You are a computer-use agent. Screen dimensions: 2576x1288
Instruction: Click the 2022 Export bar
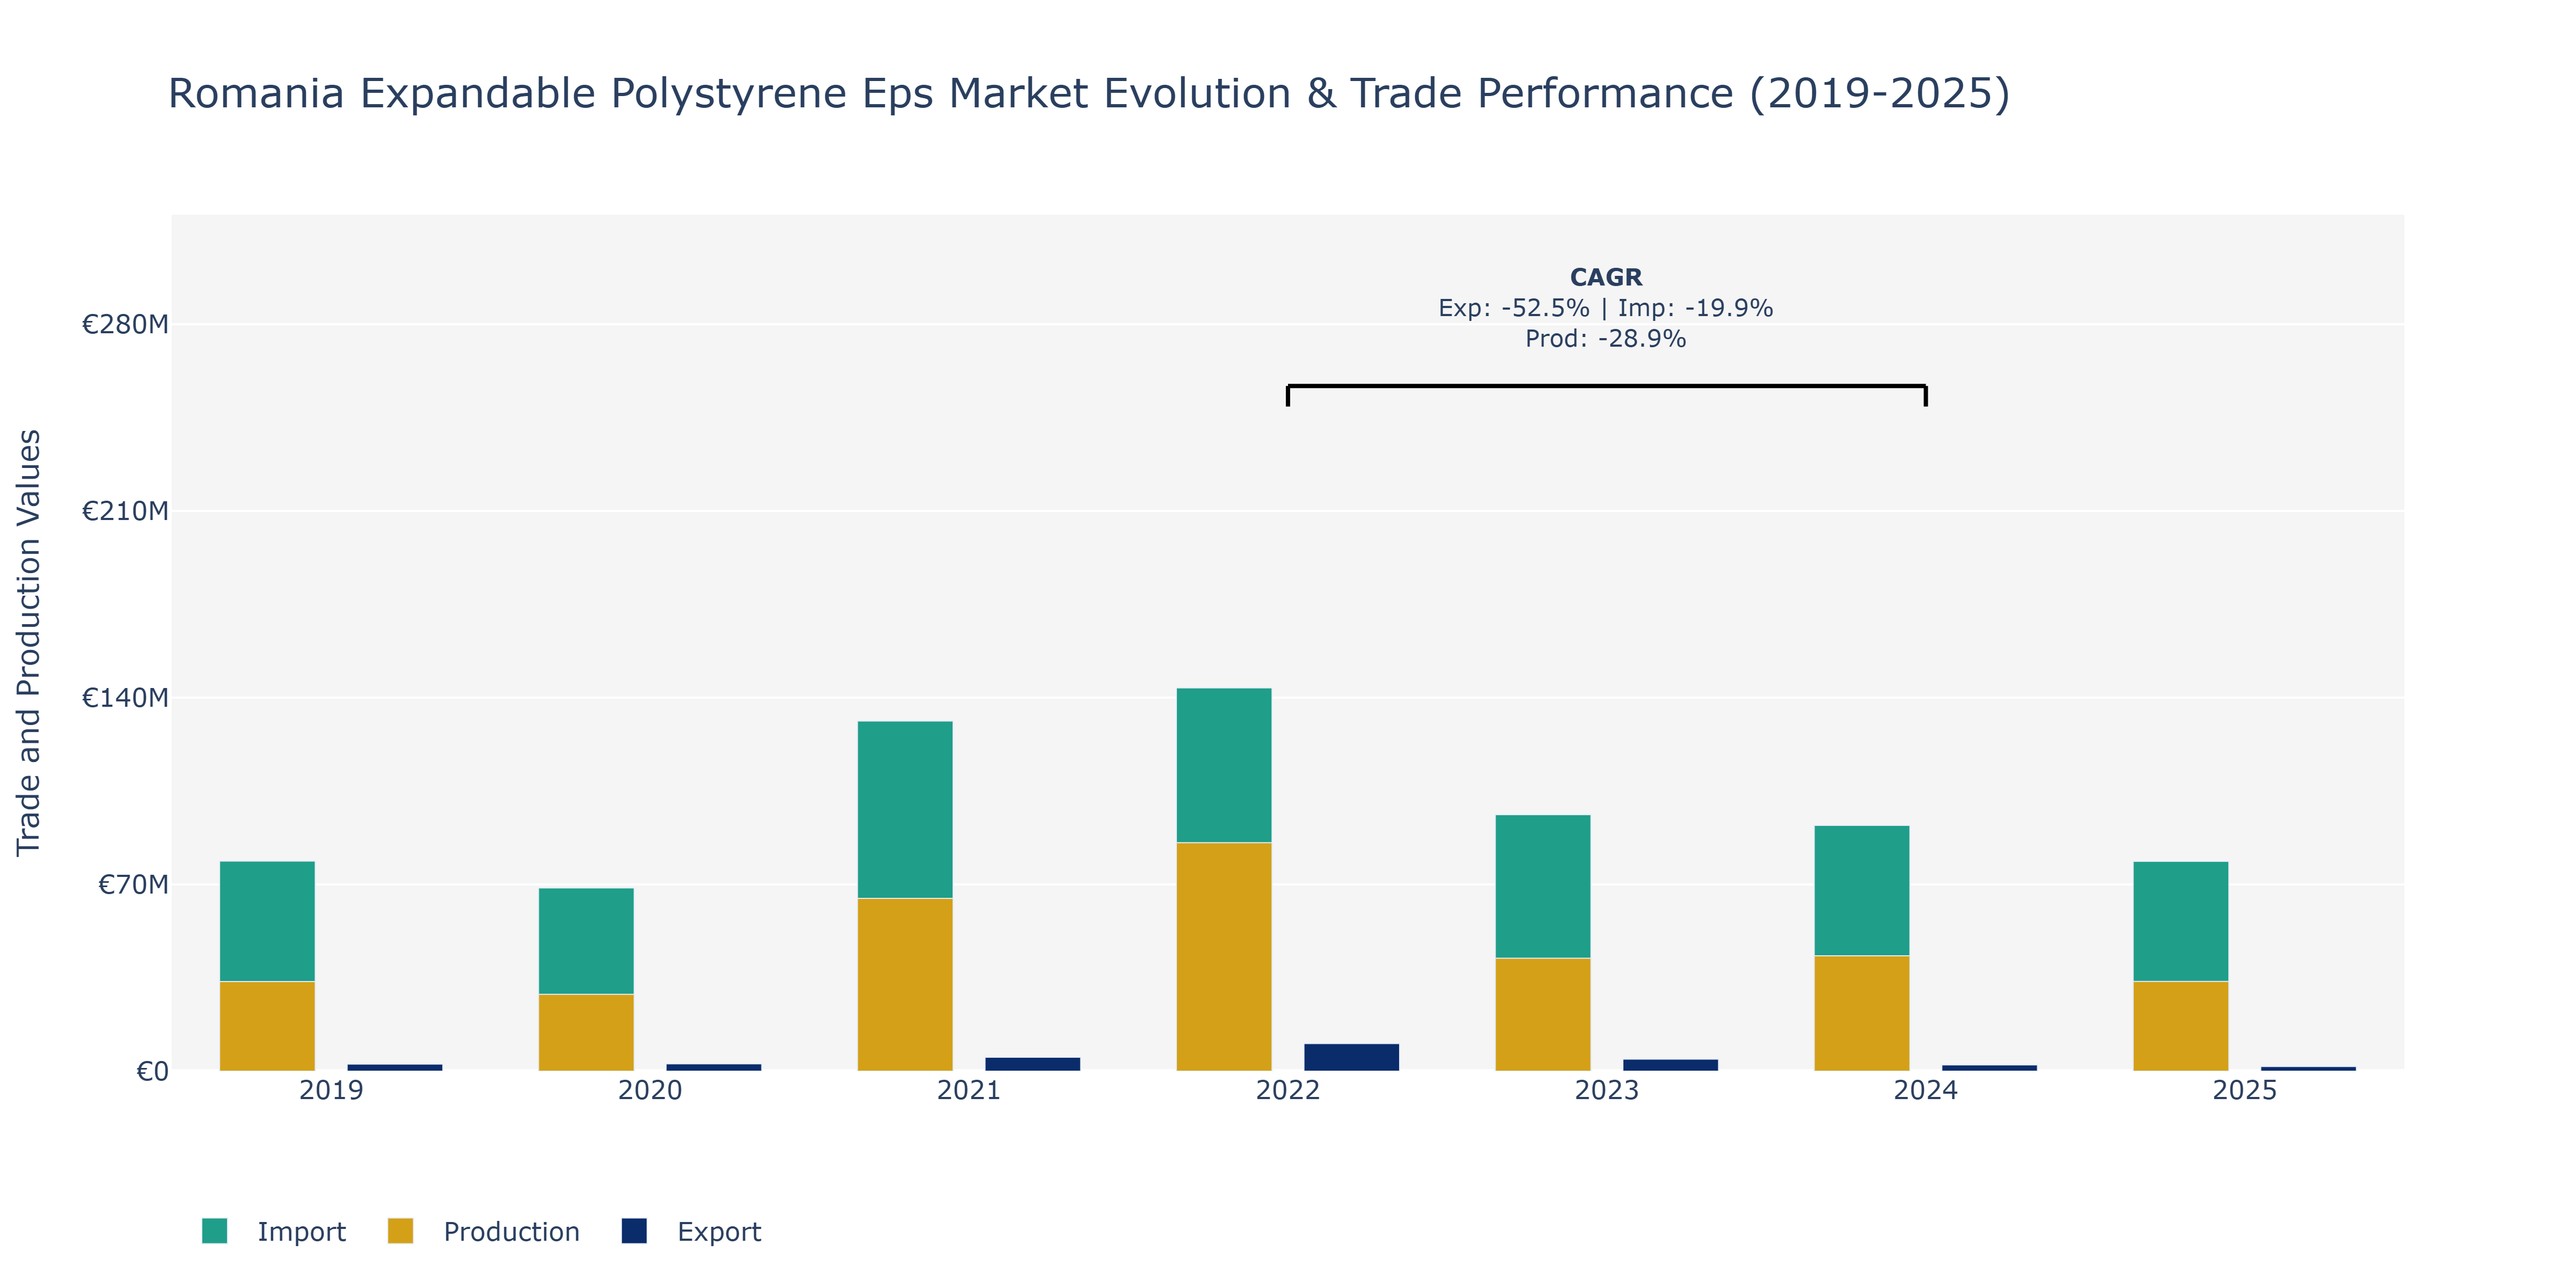(x=1351, y=1057)
